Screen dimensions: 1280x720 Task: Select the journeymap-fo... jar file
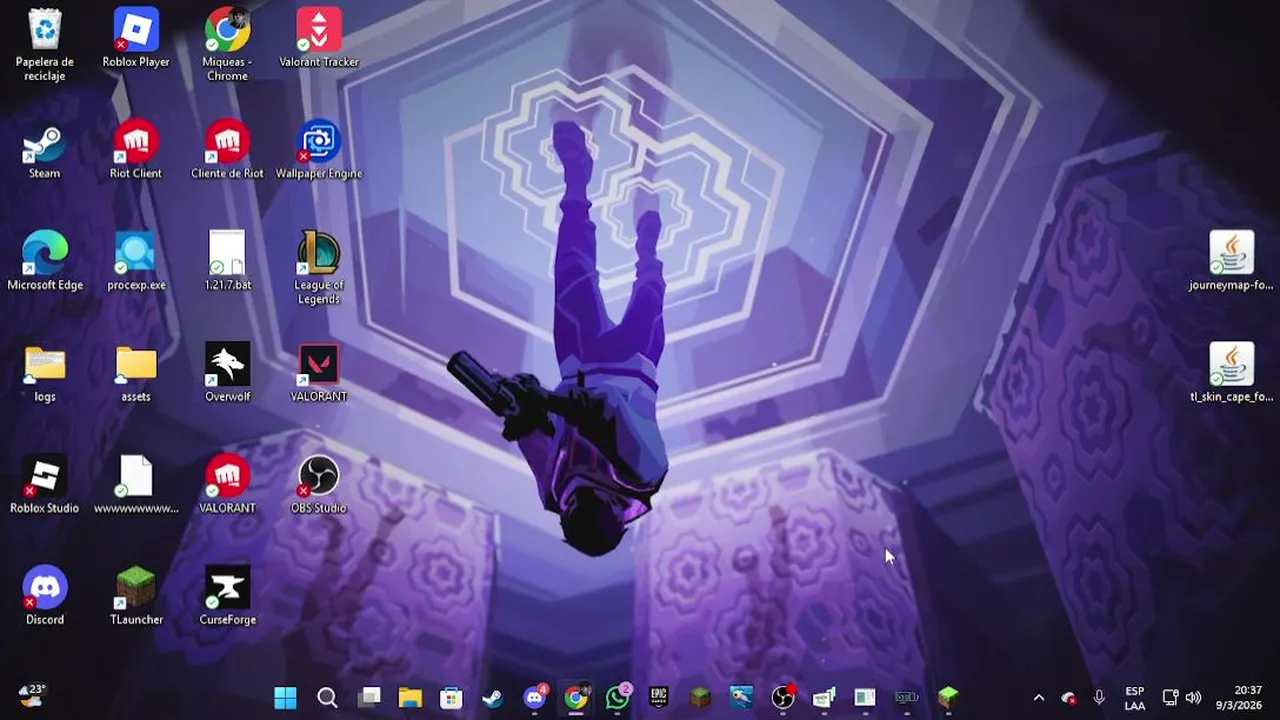pos(1231,261)
